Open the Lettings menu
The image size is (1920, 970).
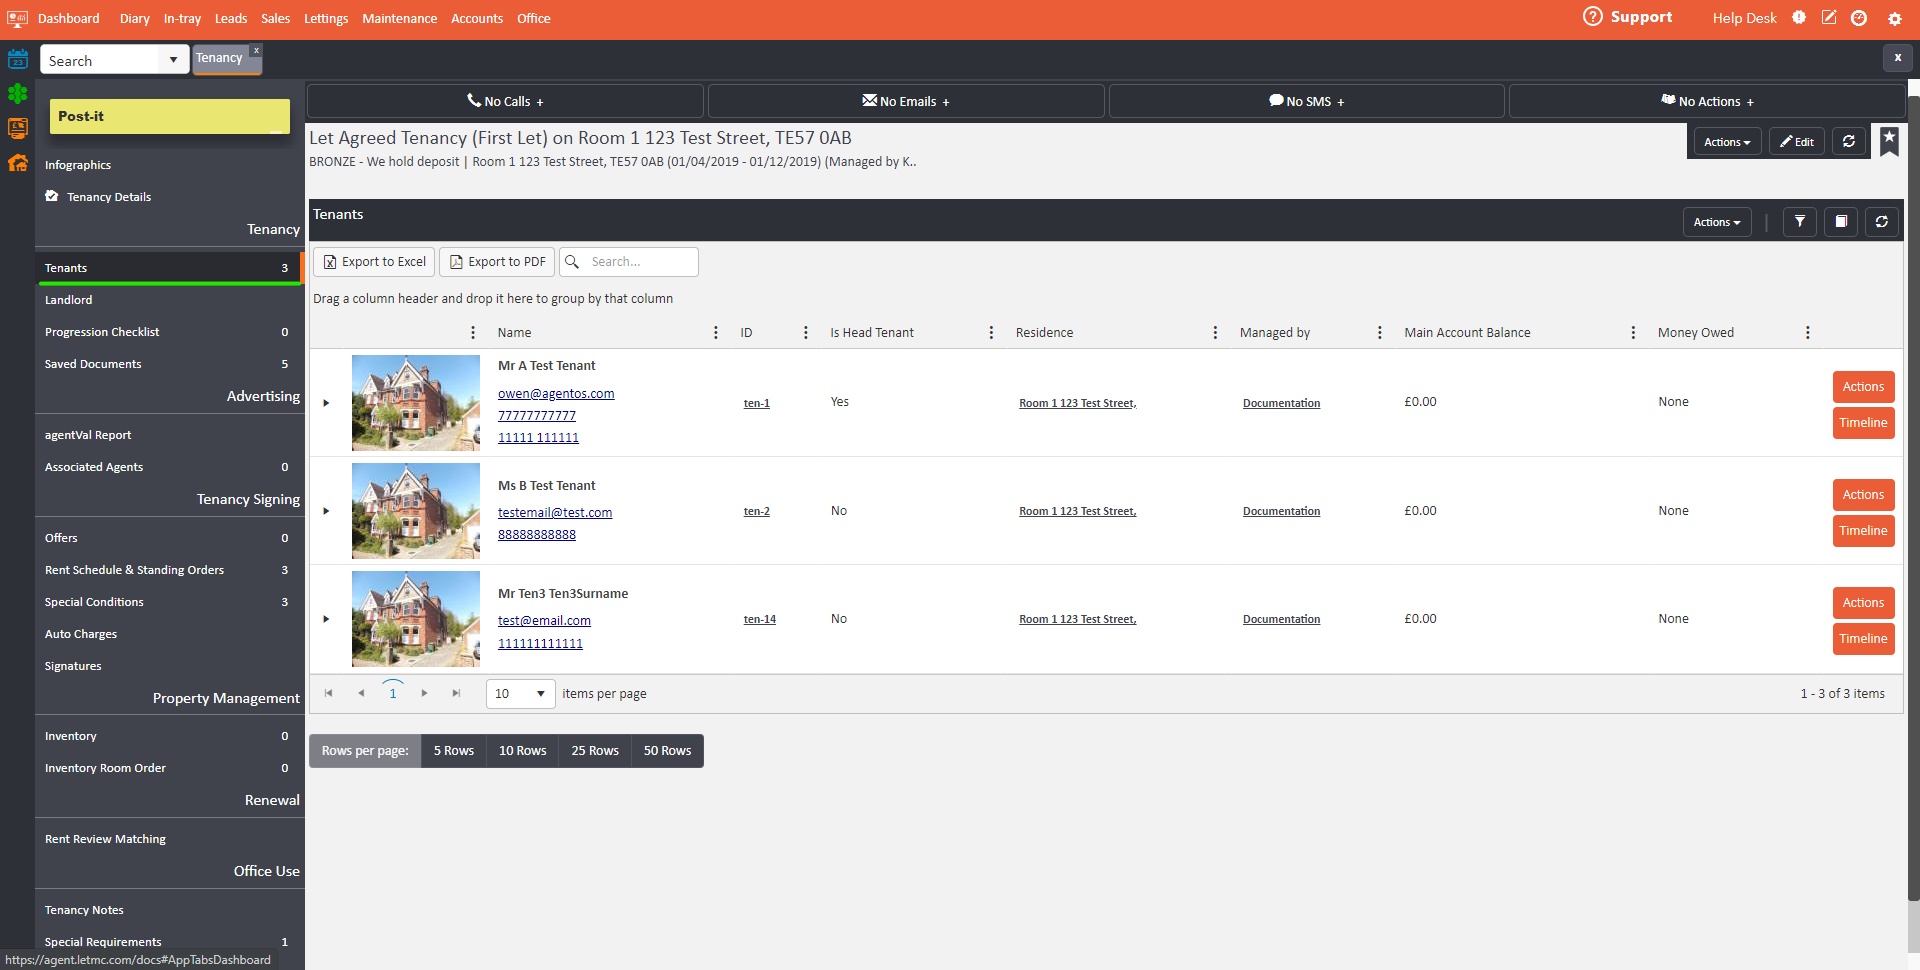coord(326,19)
